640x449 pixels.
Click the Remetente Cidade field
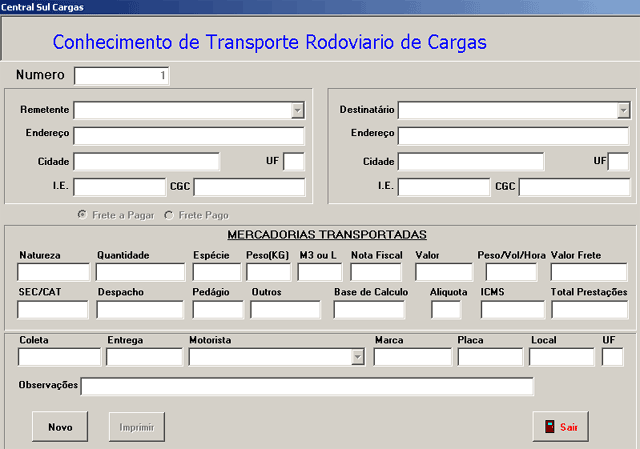pyautogui.click(x=147, y=162)
